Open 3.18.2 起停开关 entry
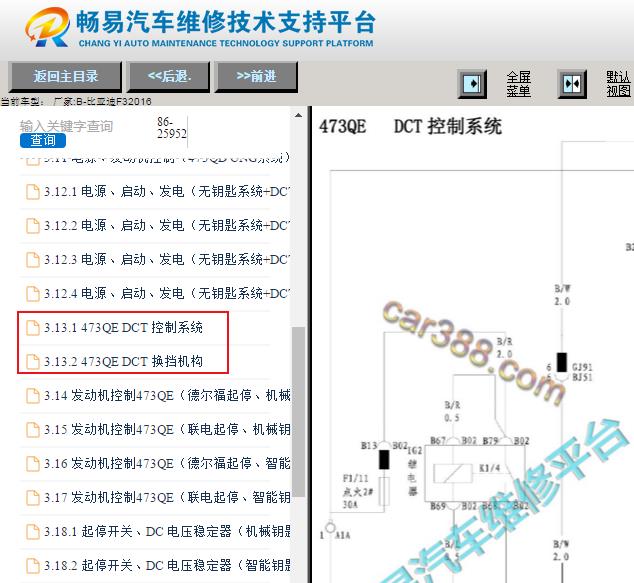Viewport: 634px width, 583px height. tap(167, 565)
